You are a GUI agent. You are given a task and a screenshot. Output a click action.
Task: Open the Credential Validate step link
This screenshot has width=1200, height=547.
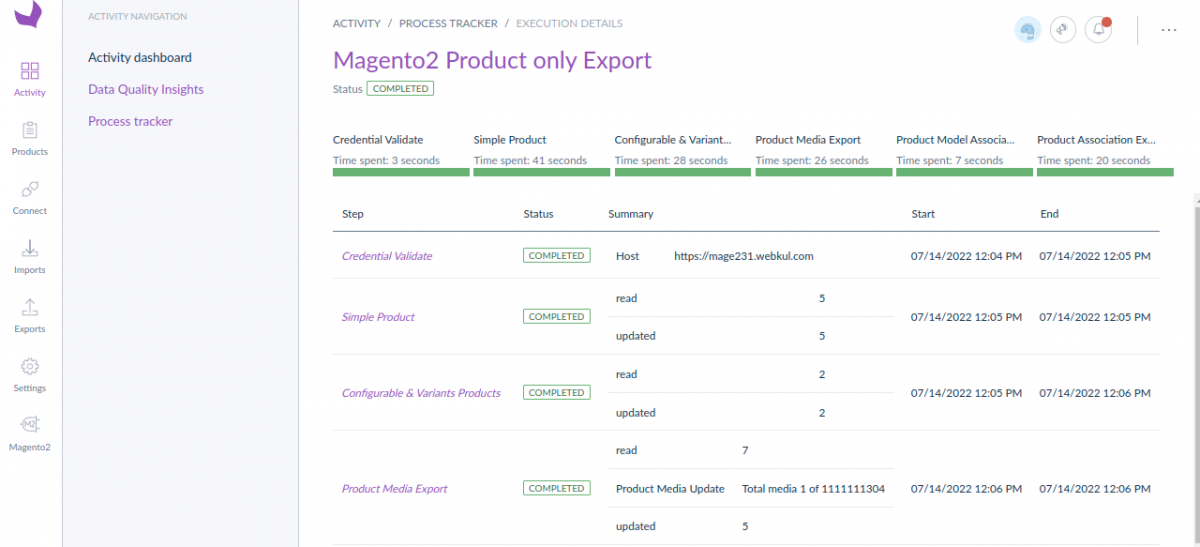click(387, 256)
